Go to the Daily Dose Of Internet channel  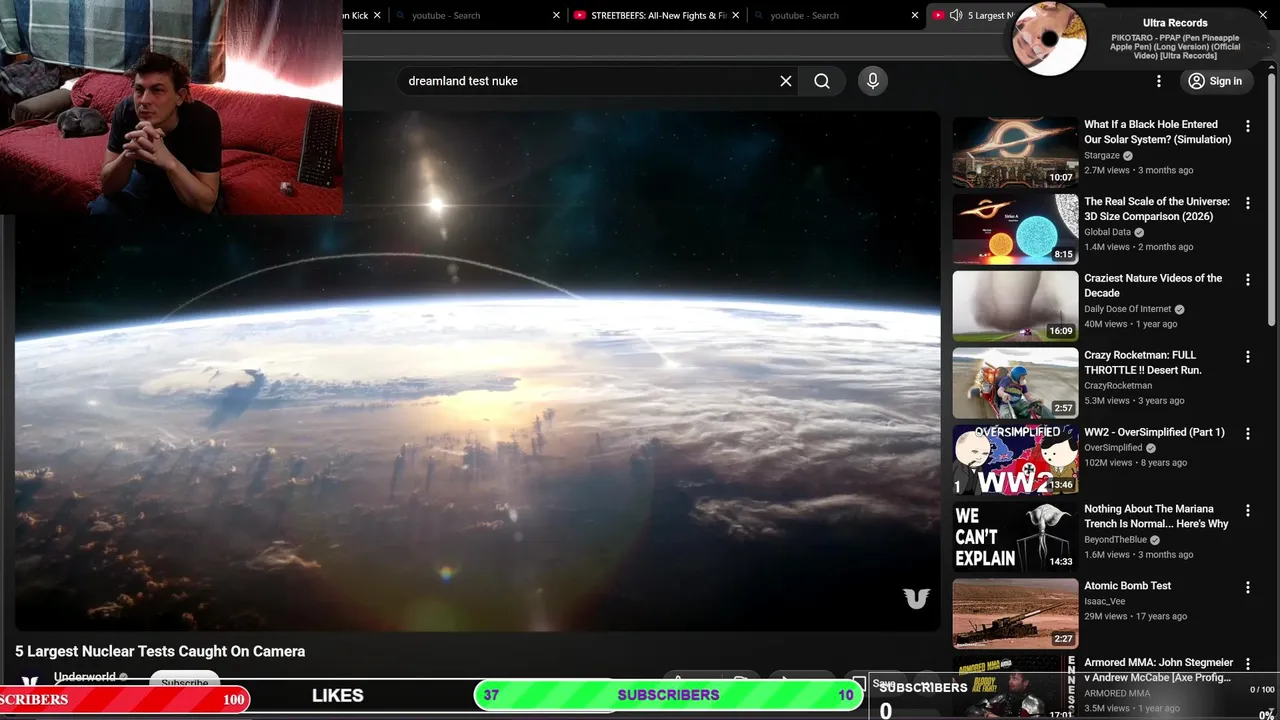(x=1127, y=309)
